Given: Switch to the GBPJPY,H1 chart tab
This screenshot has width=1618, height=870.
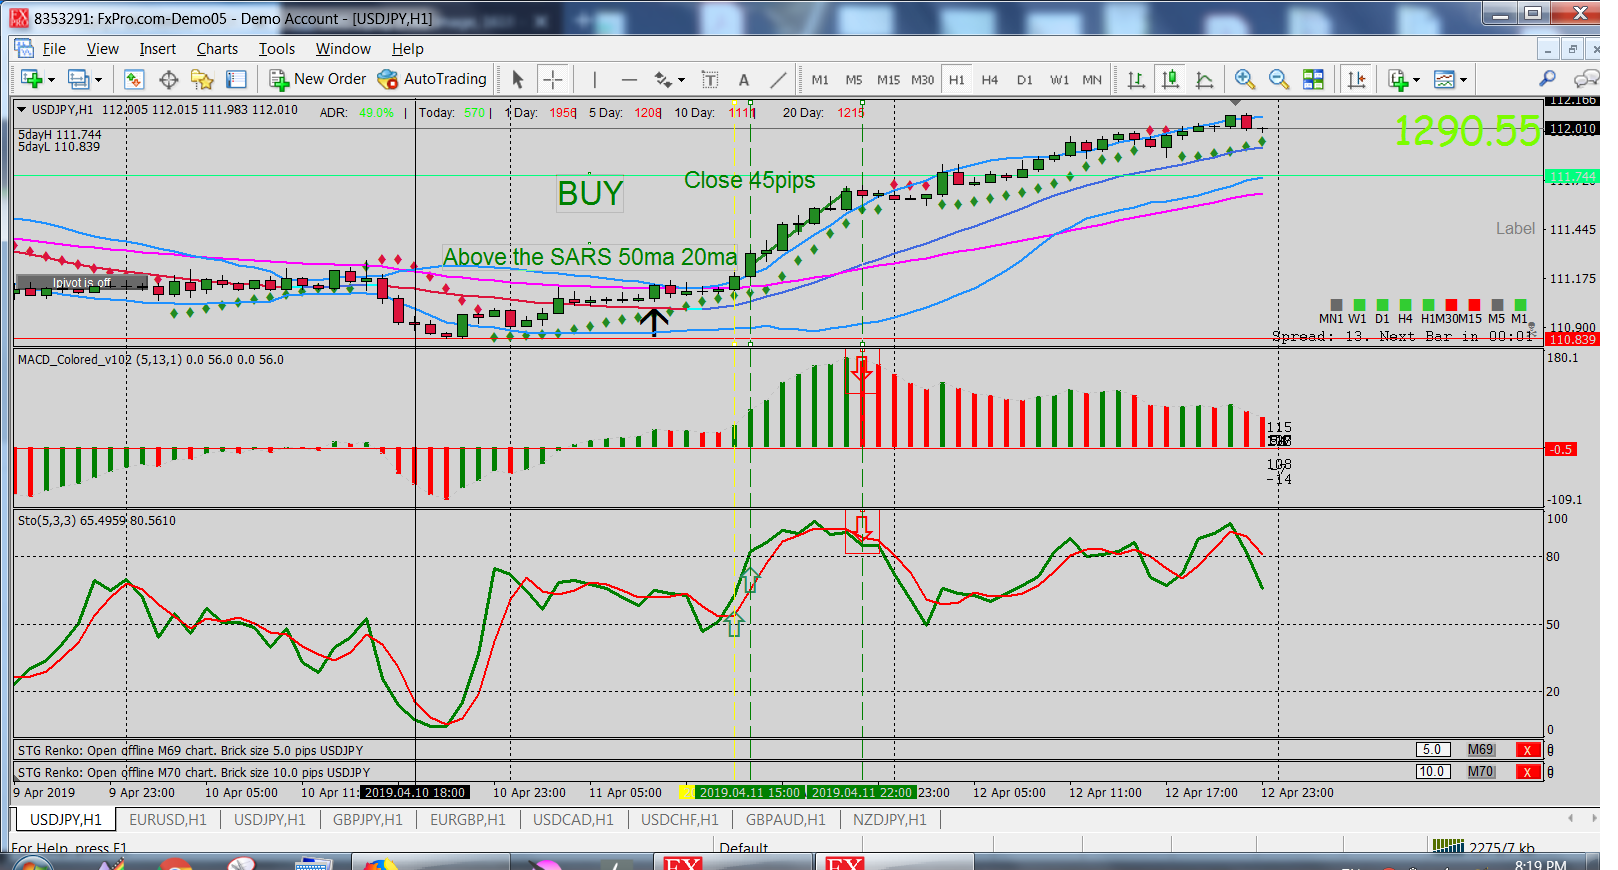Looking at the screenshot, I should [367, 820].
